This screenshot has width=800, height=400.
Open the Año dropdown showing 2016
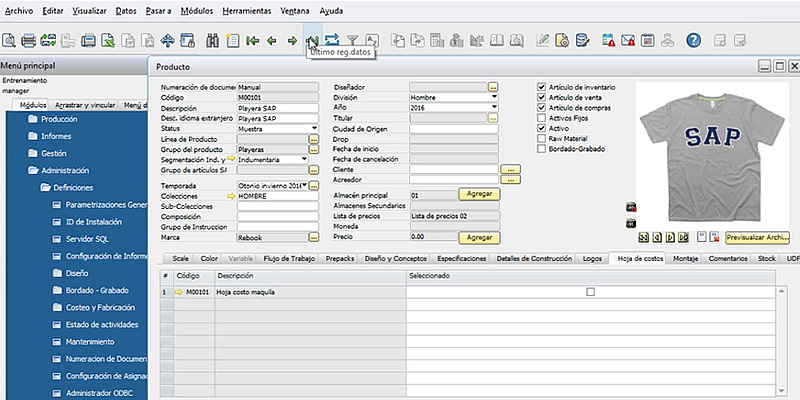(x=493, y=108)
